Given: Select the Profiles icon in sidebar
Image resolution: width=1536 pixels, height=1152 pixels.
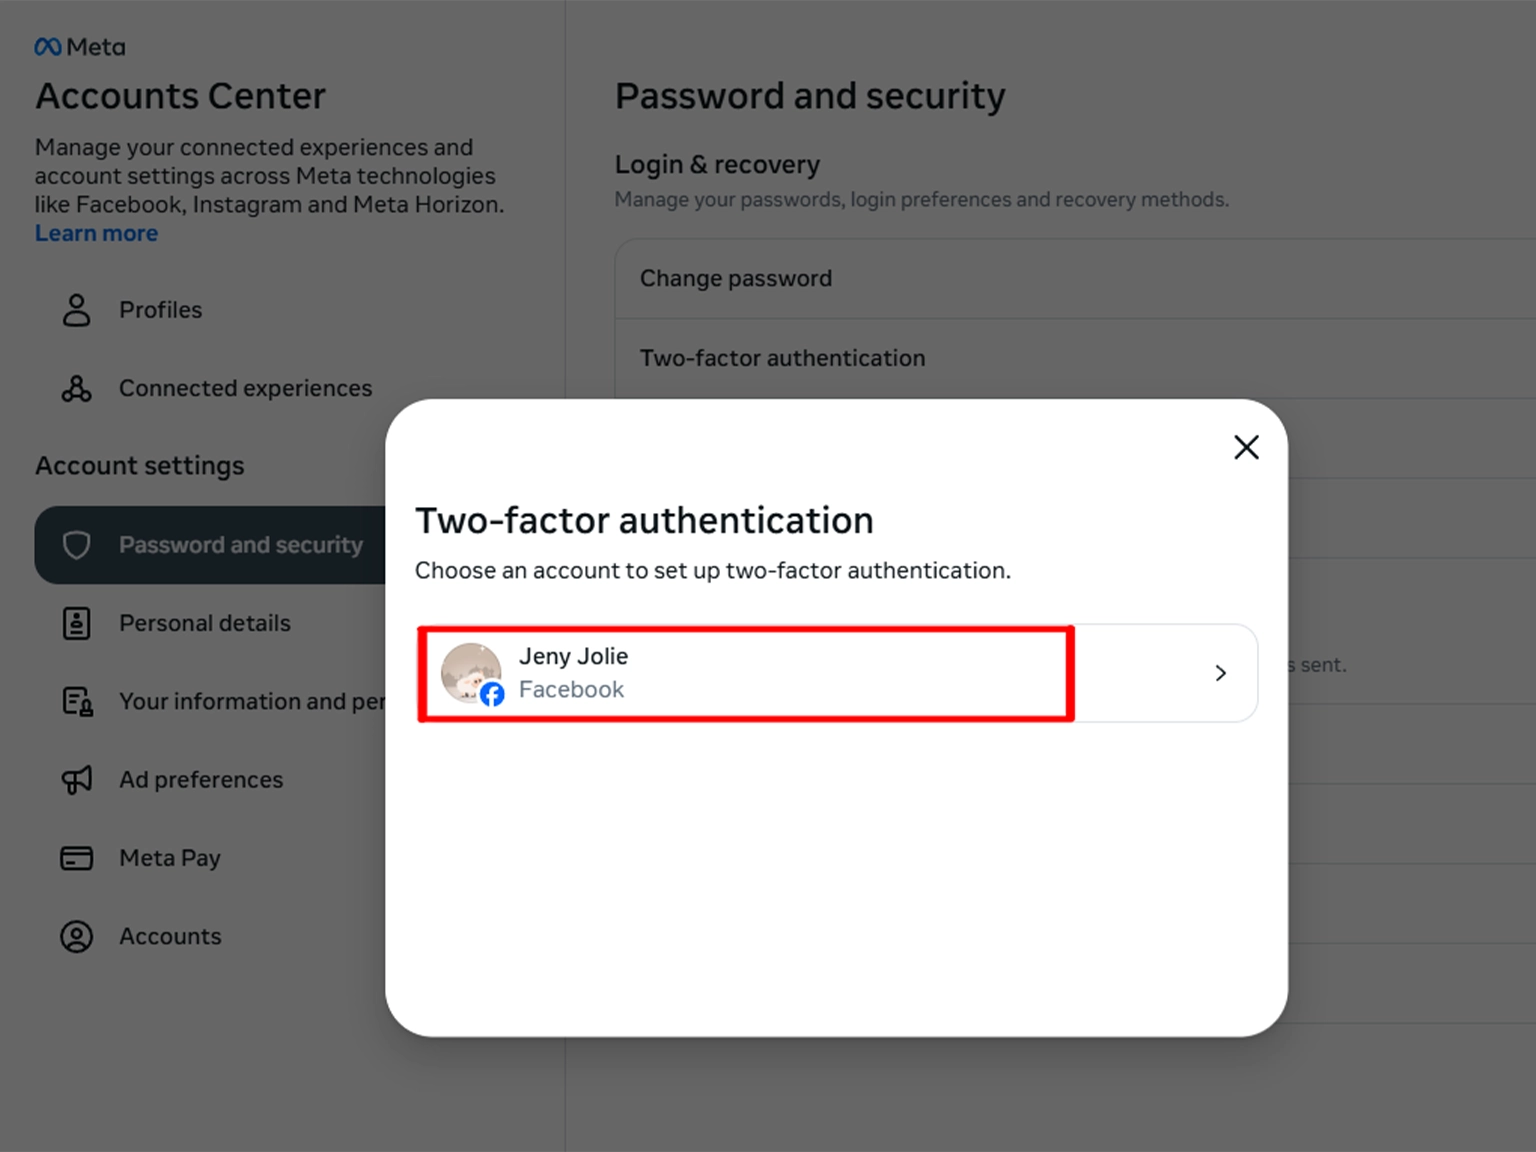Looking at the screenshot, I should click(x=76, y=310).
